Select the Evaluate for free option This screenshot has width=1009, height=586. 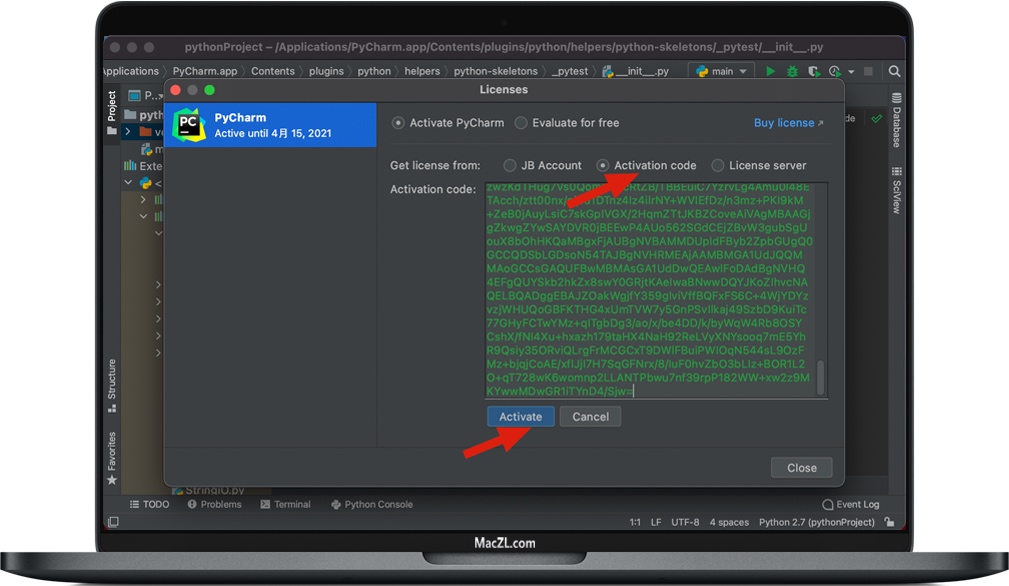point(521,123)
